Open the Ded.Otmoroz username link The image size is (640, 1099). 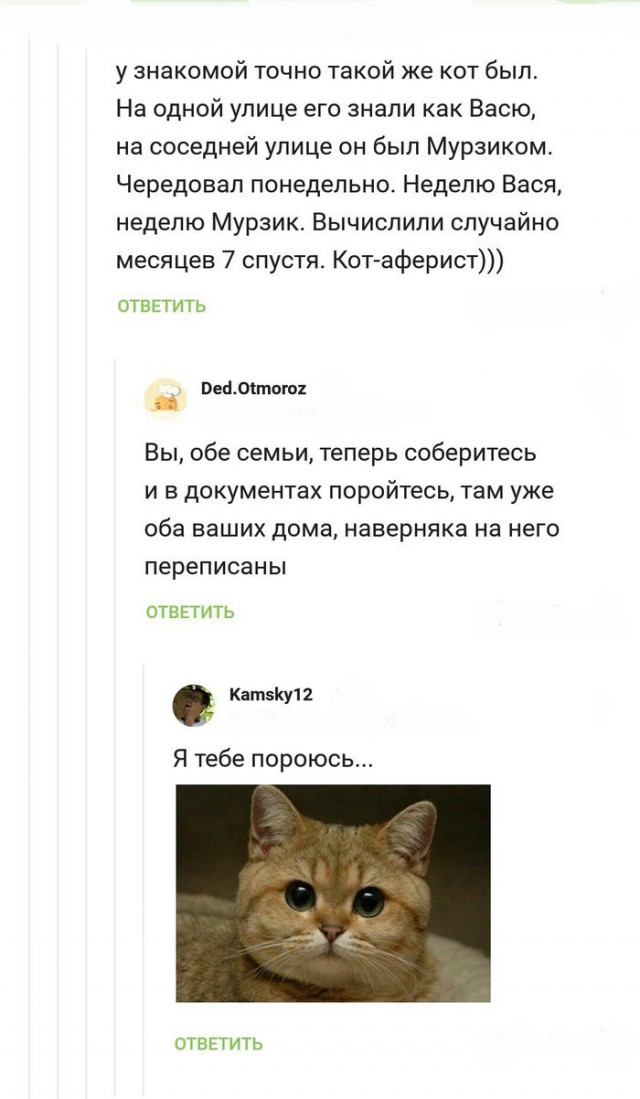254,389
